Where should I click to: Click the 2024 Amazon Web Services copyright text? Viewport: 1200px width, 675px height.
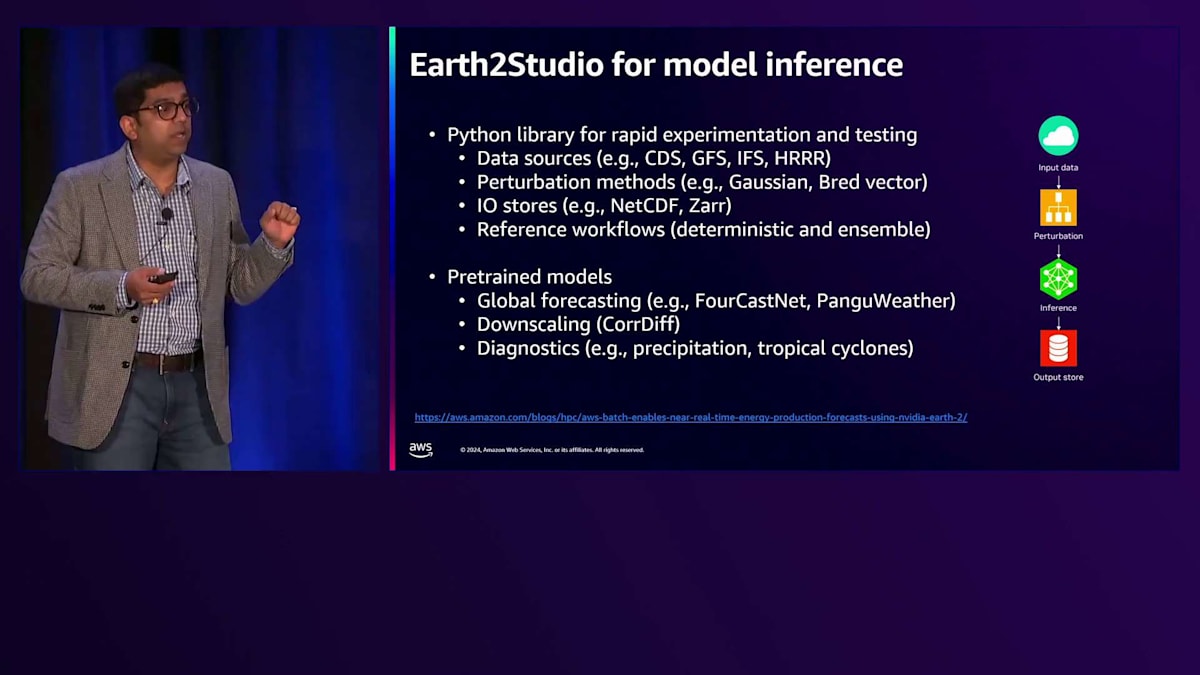tap(552, 450)
